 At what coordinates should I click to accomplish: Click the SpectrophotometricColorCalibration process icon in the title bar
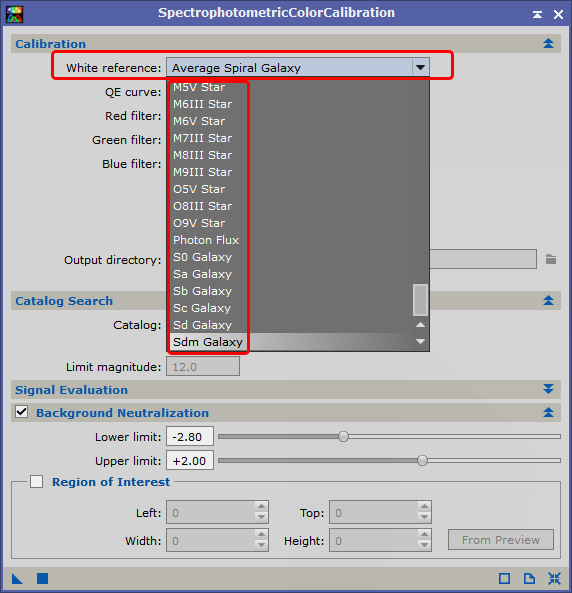click(14, 14)
